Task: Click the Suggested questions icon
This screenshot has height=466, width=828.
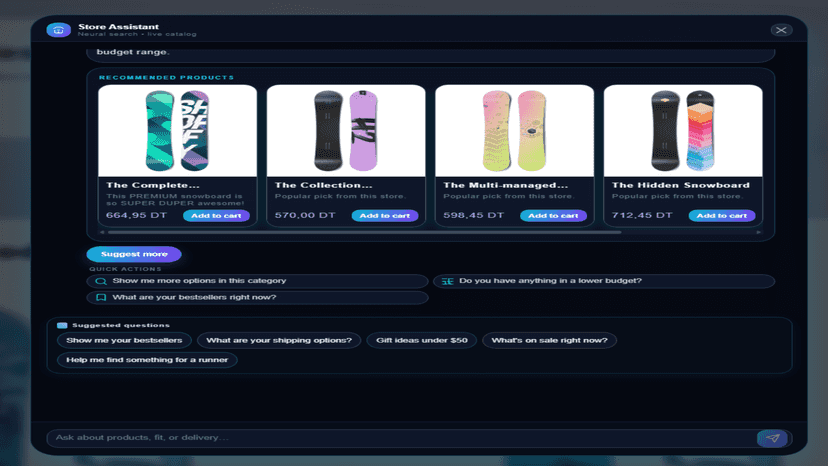Action: click(x=62, y=325)
